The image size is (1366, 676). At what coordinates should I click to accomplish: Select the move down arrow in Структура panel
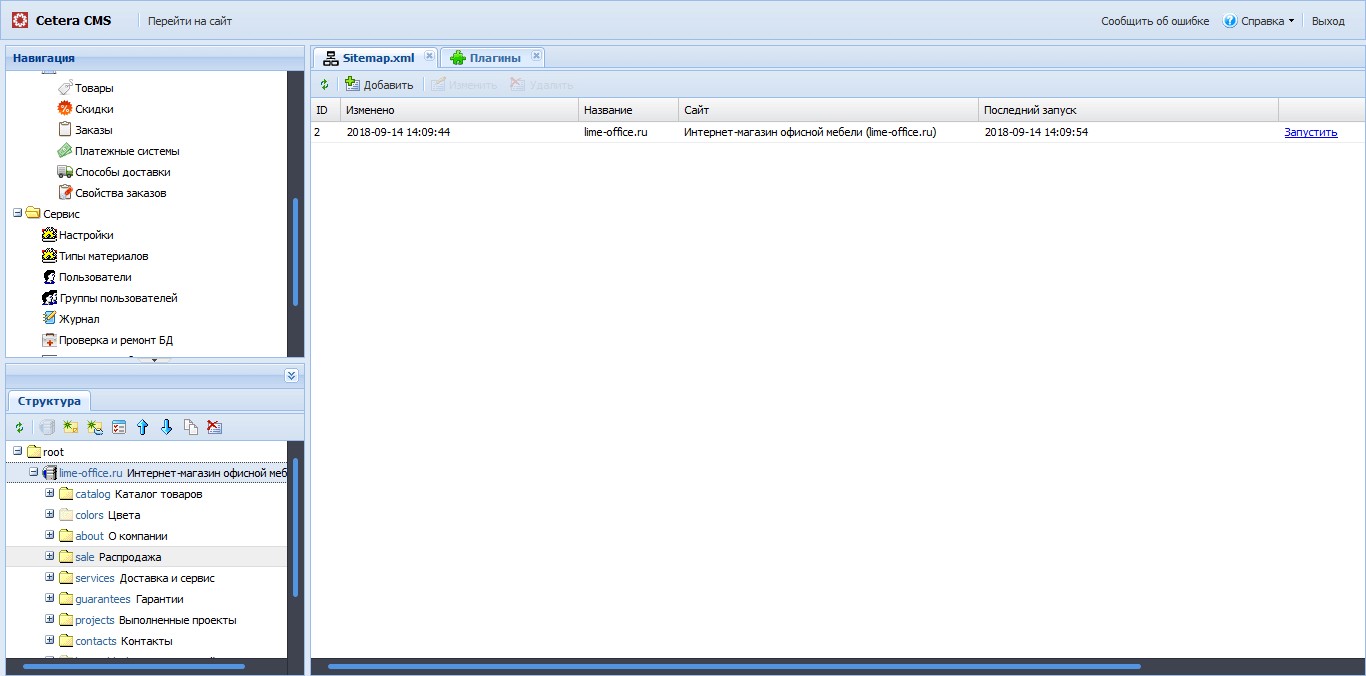click(x=167, y=426)
